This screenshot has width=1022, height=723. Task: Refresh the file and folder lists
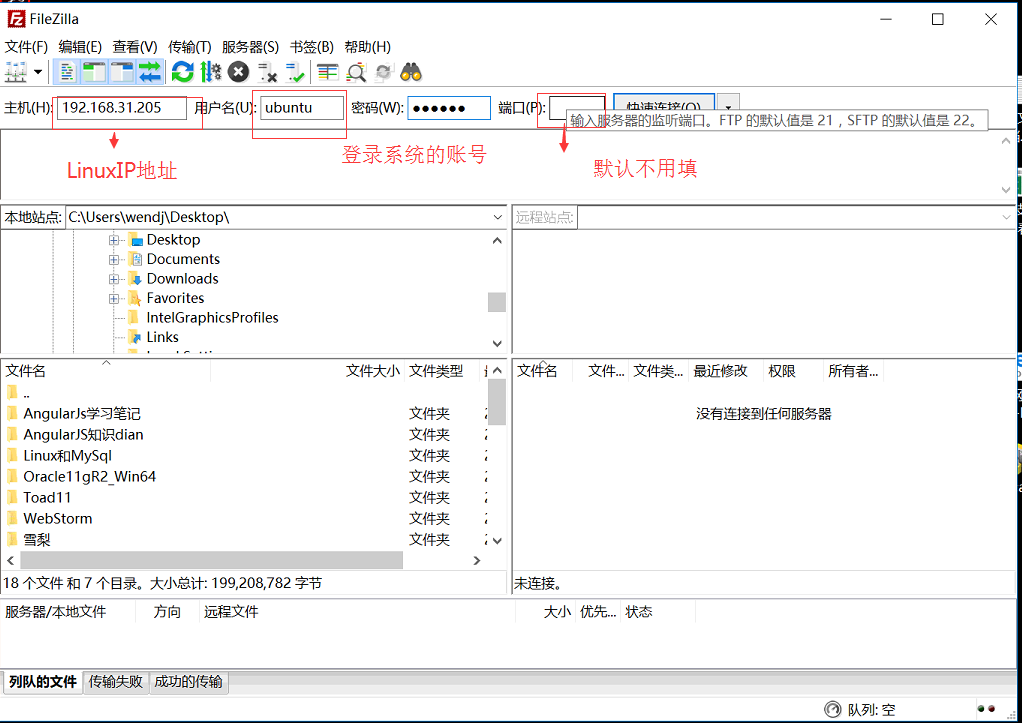tap(182, 72)
